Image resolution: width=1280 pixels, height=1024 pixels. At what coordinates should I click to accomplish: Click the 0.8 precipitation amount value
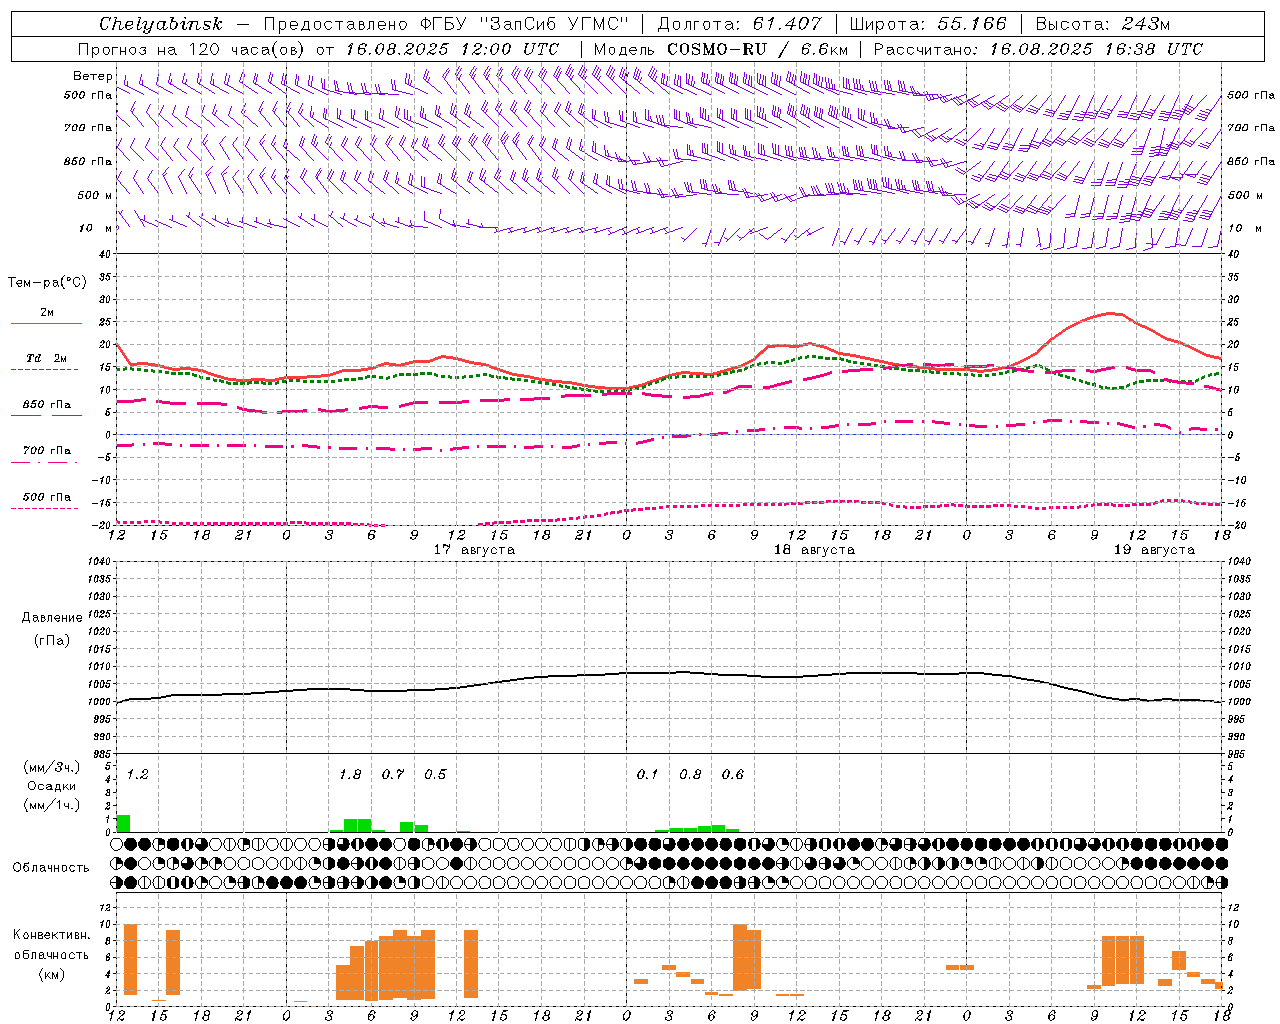(x=690, y=775)
